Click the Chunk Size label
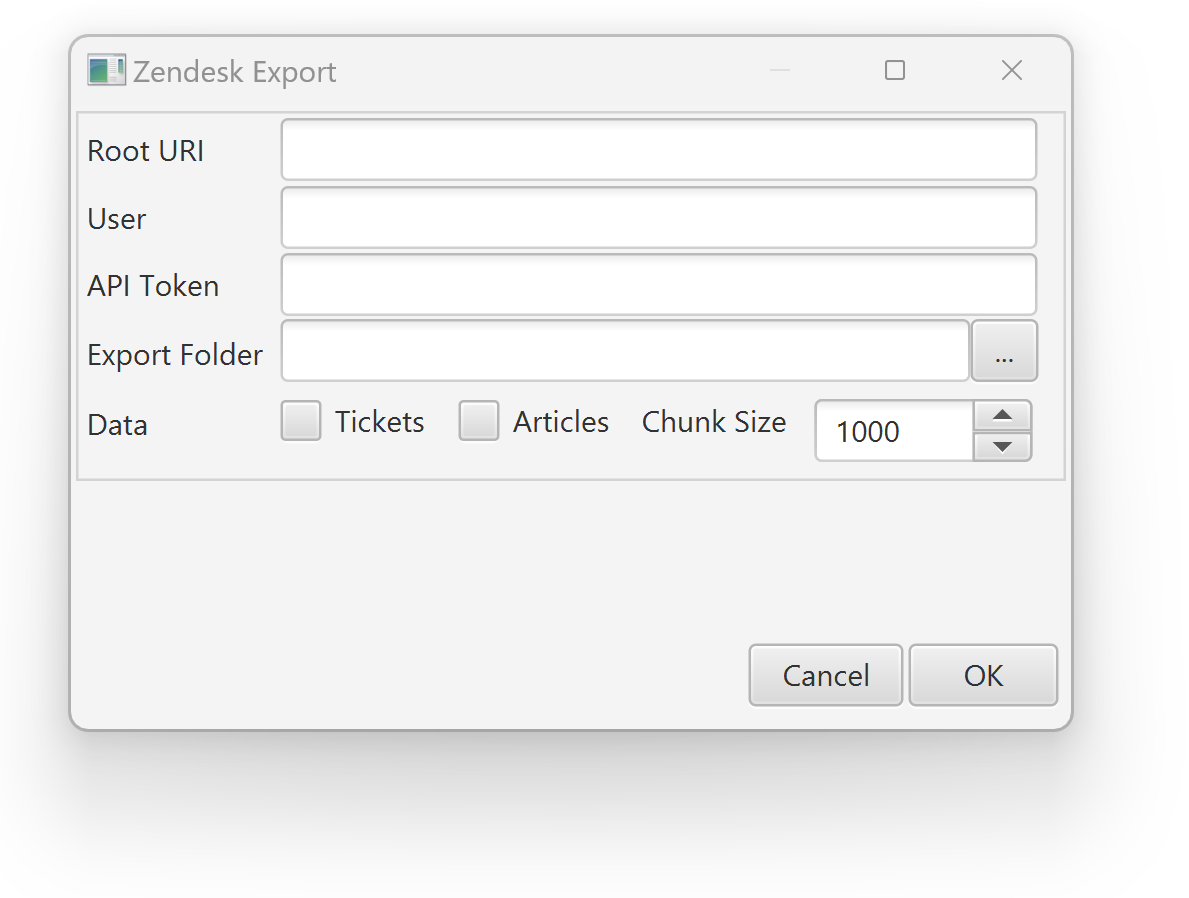Screen dimensions: 1189x898 click(714, 422)
